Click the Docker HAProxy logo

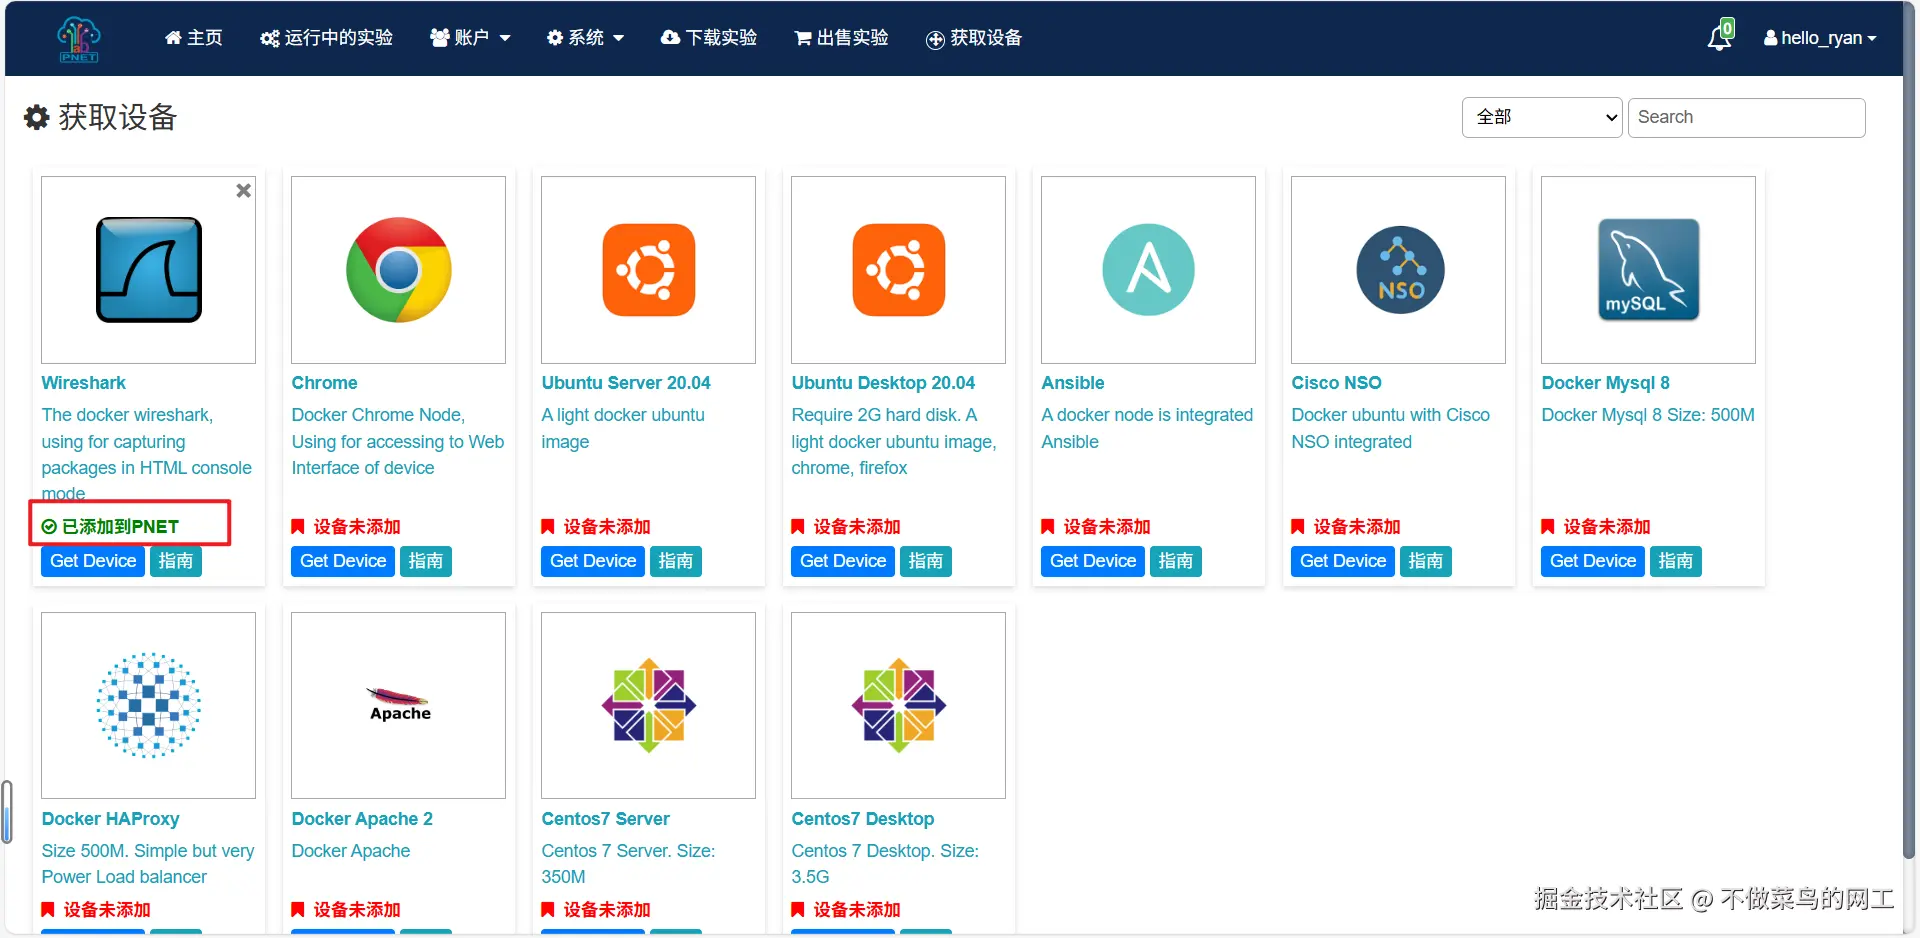tap(149, 705)
